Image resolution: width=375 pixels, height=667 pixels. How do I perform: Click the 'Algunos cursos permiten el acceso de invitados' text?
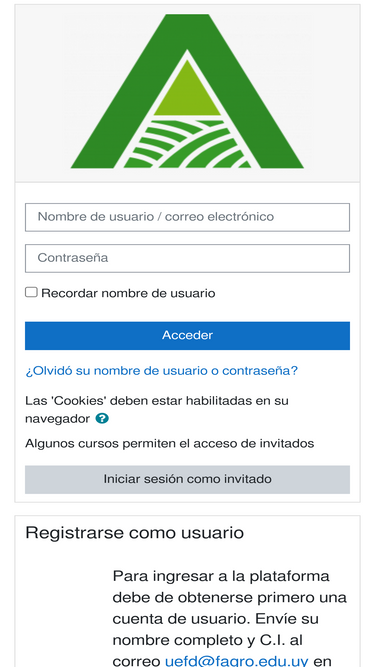[170, 444]
